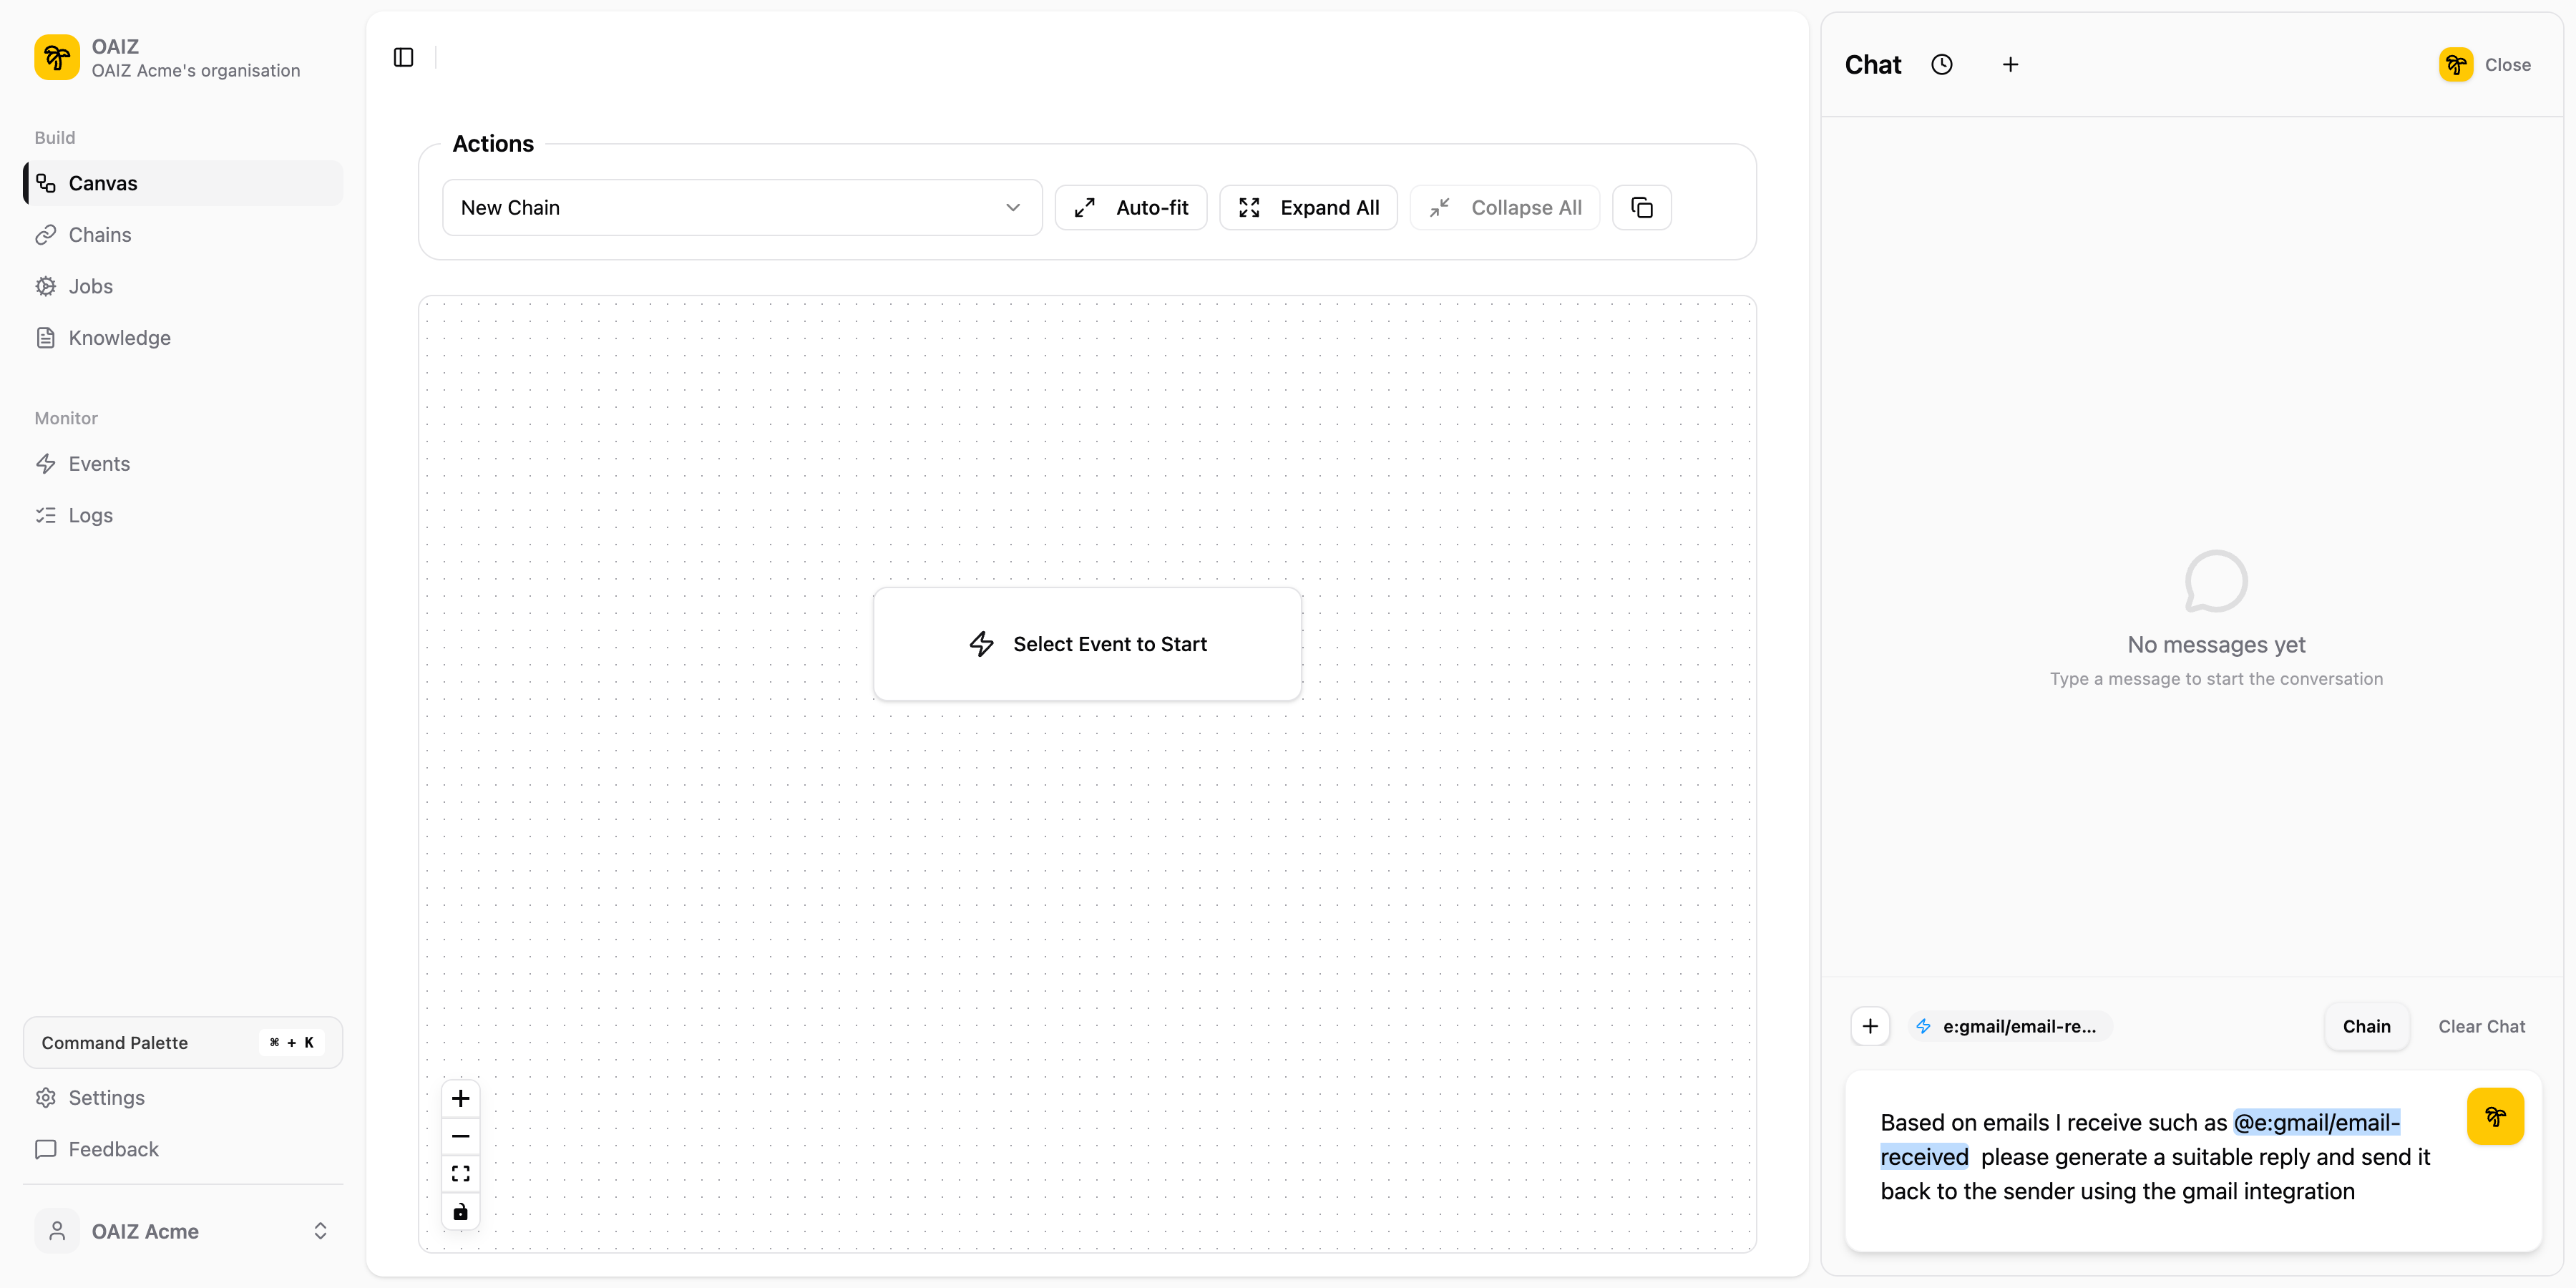Toggle the sidebar panel visibility

[402, 57]
